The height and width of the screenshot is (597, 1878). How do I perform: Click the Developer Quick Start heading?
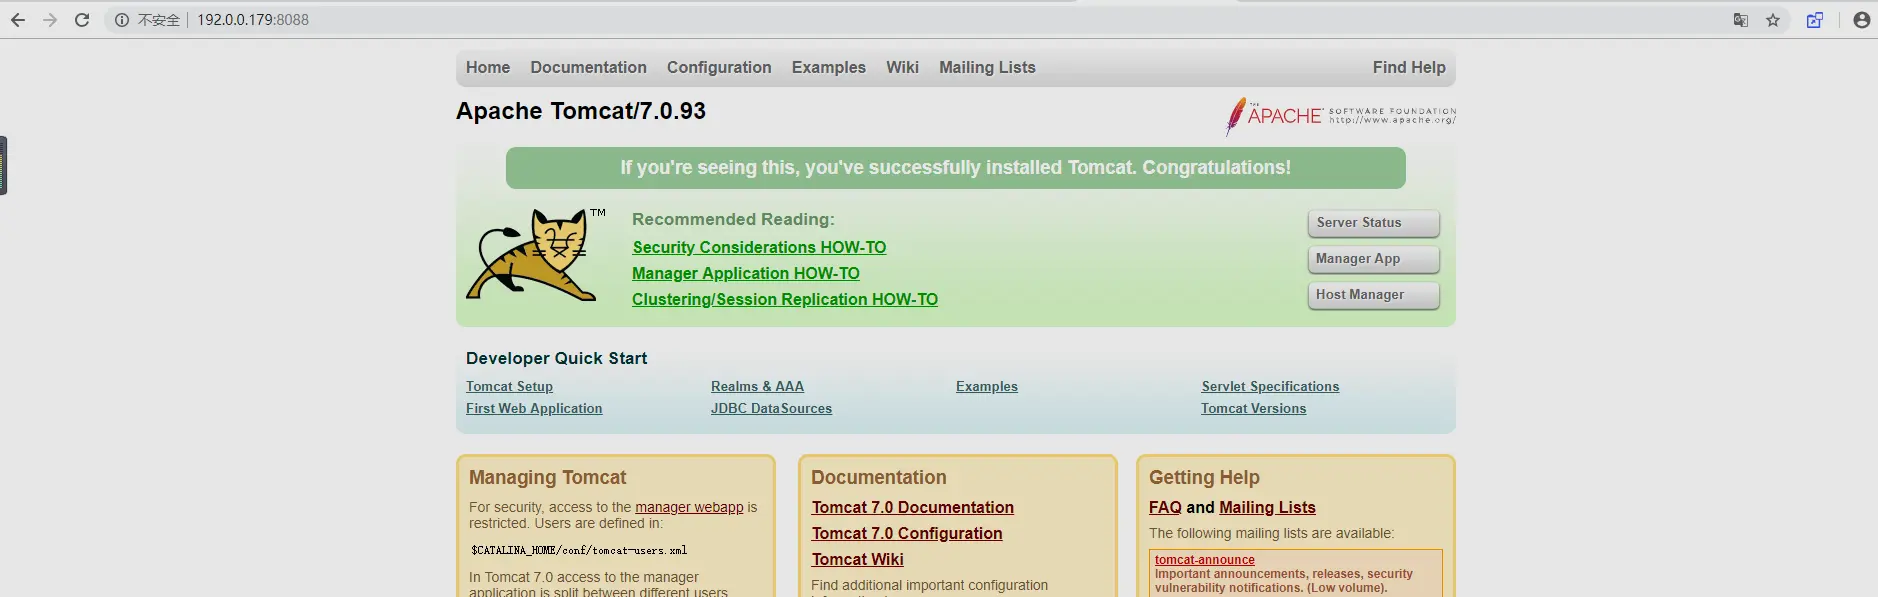click(x=556, y=359)
